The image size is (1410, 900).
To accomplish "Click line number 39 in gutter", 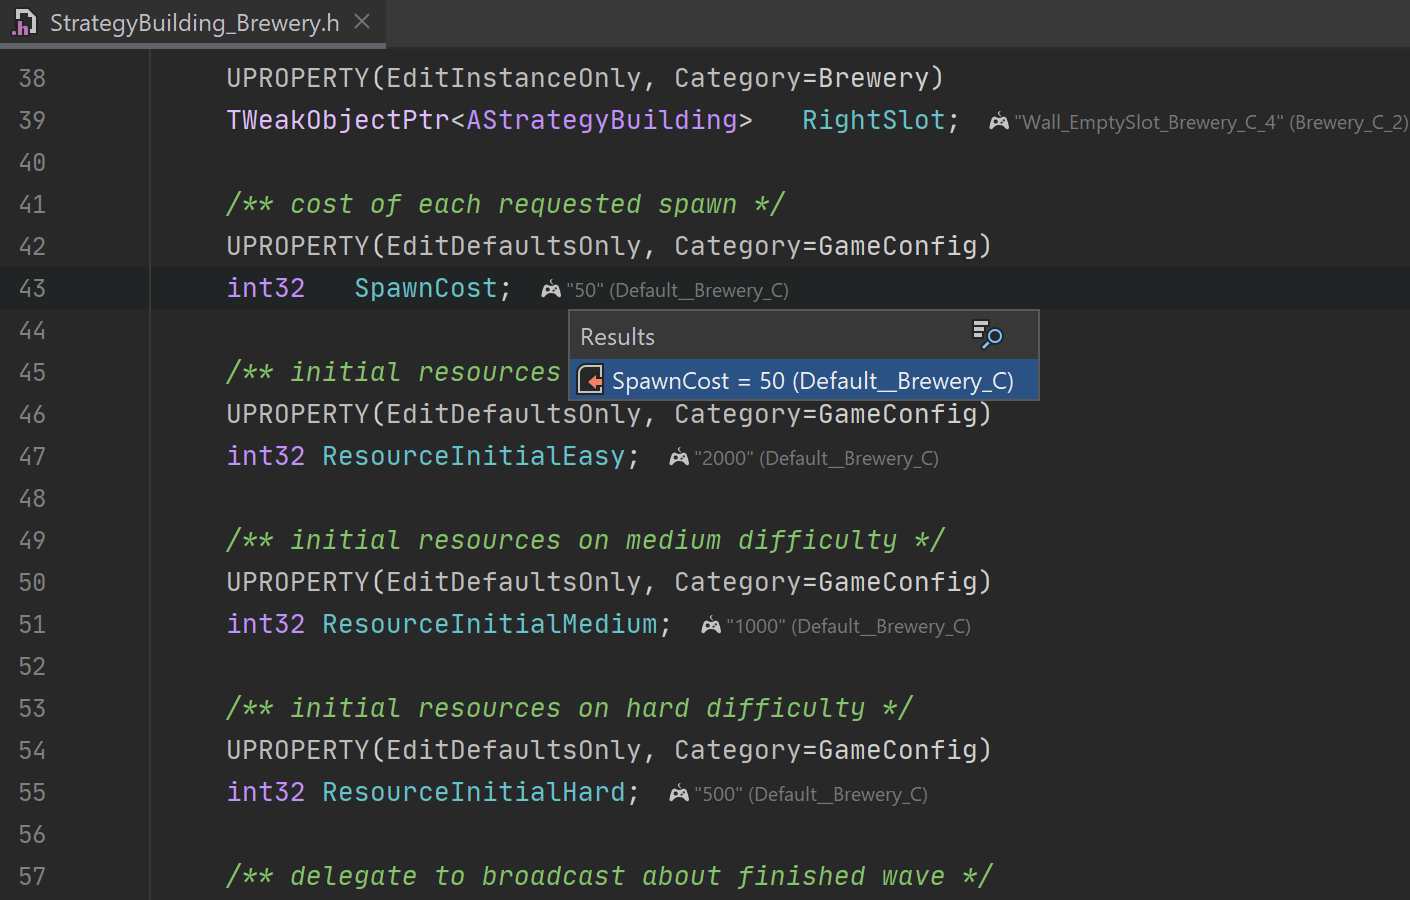I will pos(32,120).
